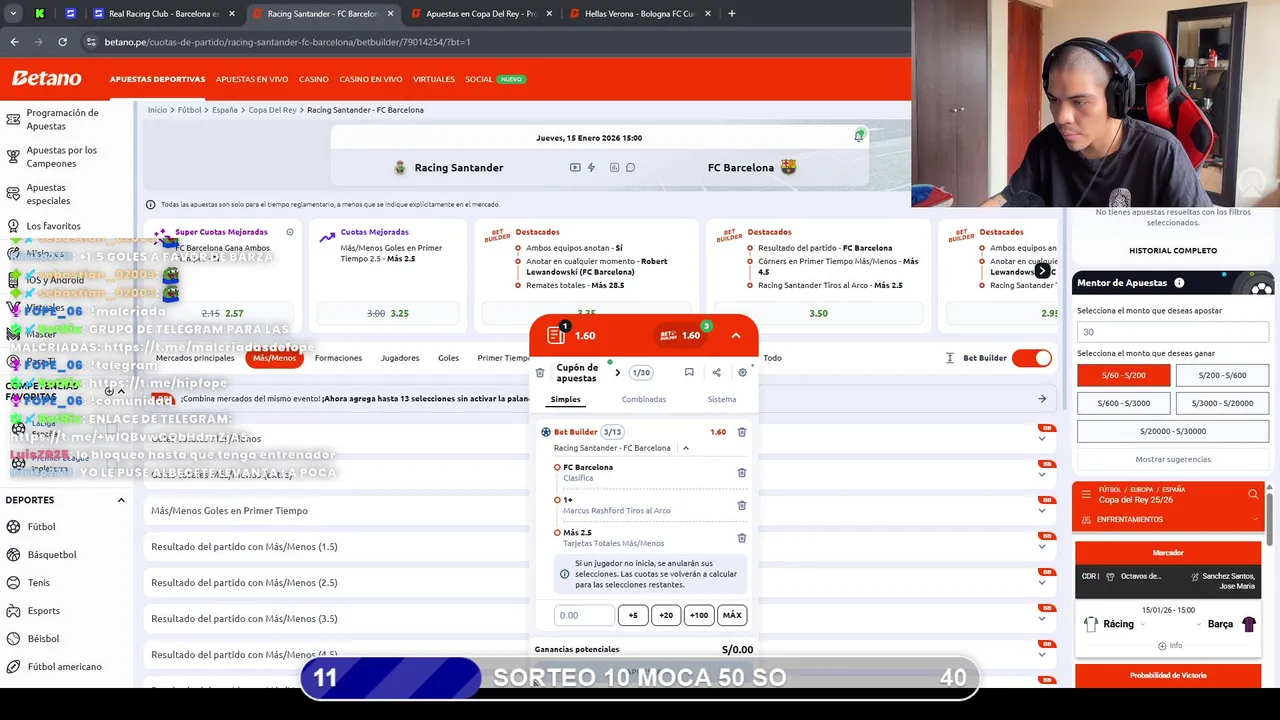Open a new browser tab
The height and width of the screenshot is (720, 1280).
(731, 14)
